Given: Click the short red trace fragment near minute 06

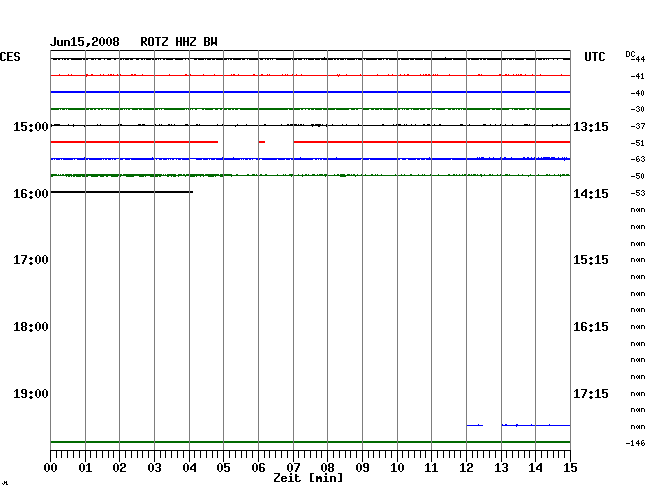Looking at the screenshot, I should pos(262,142).
